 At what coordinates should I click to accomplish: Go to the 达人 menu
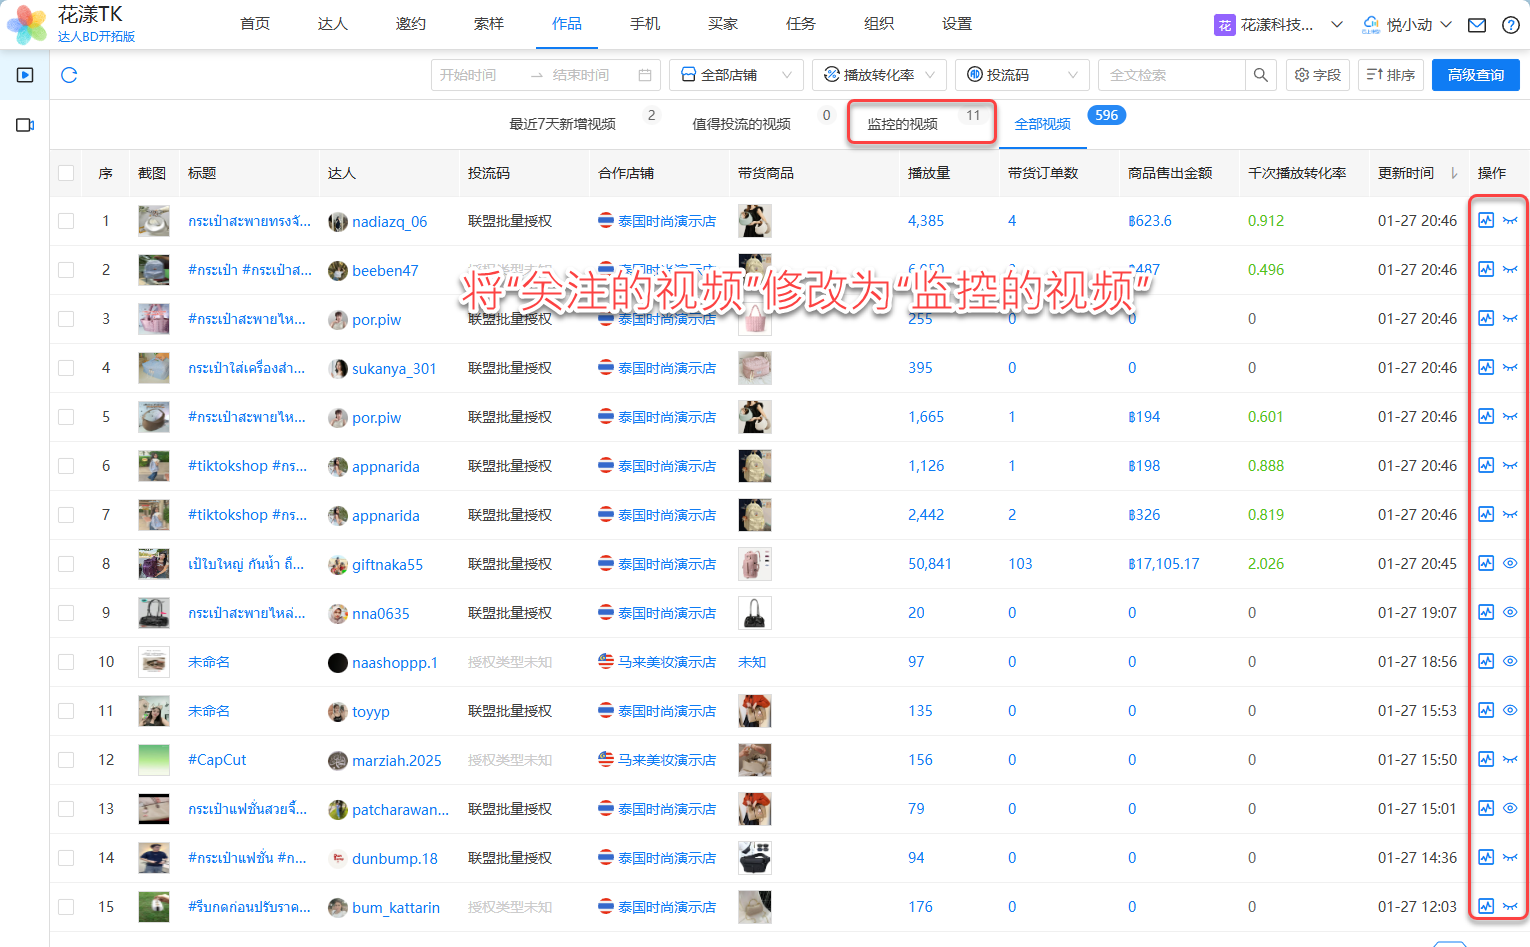coord(332,24)
